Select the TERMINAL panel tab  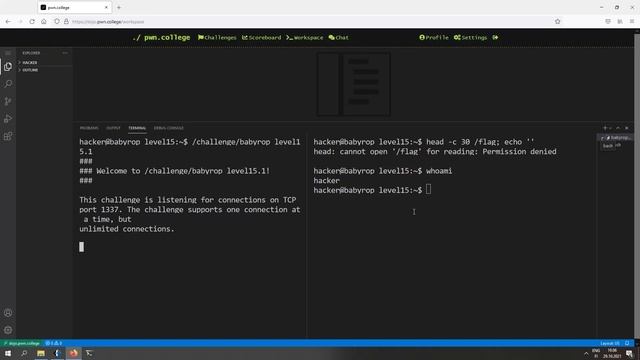[x=137, y=128]
